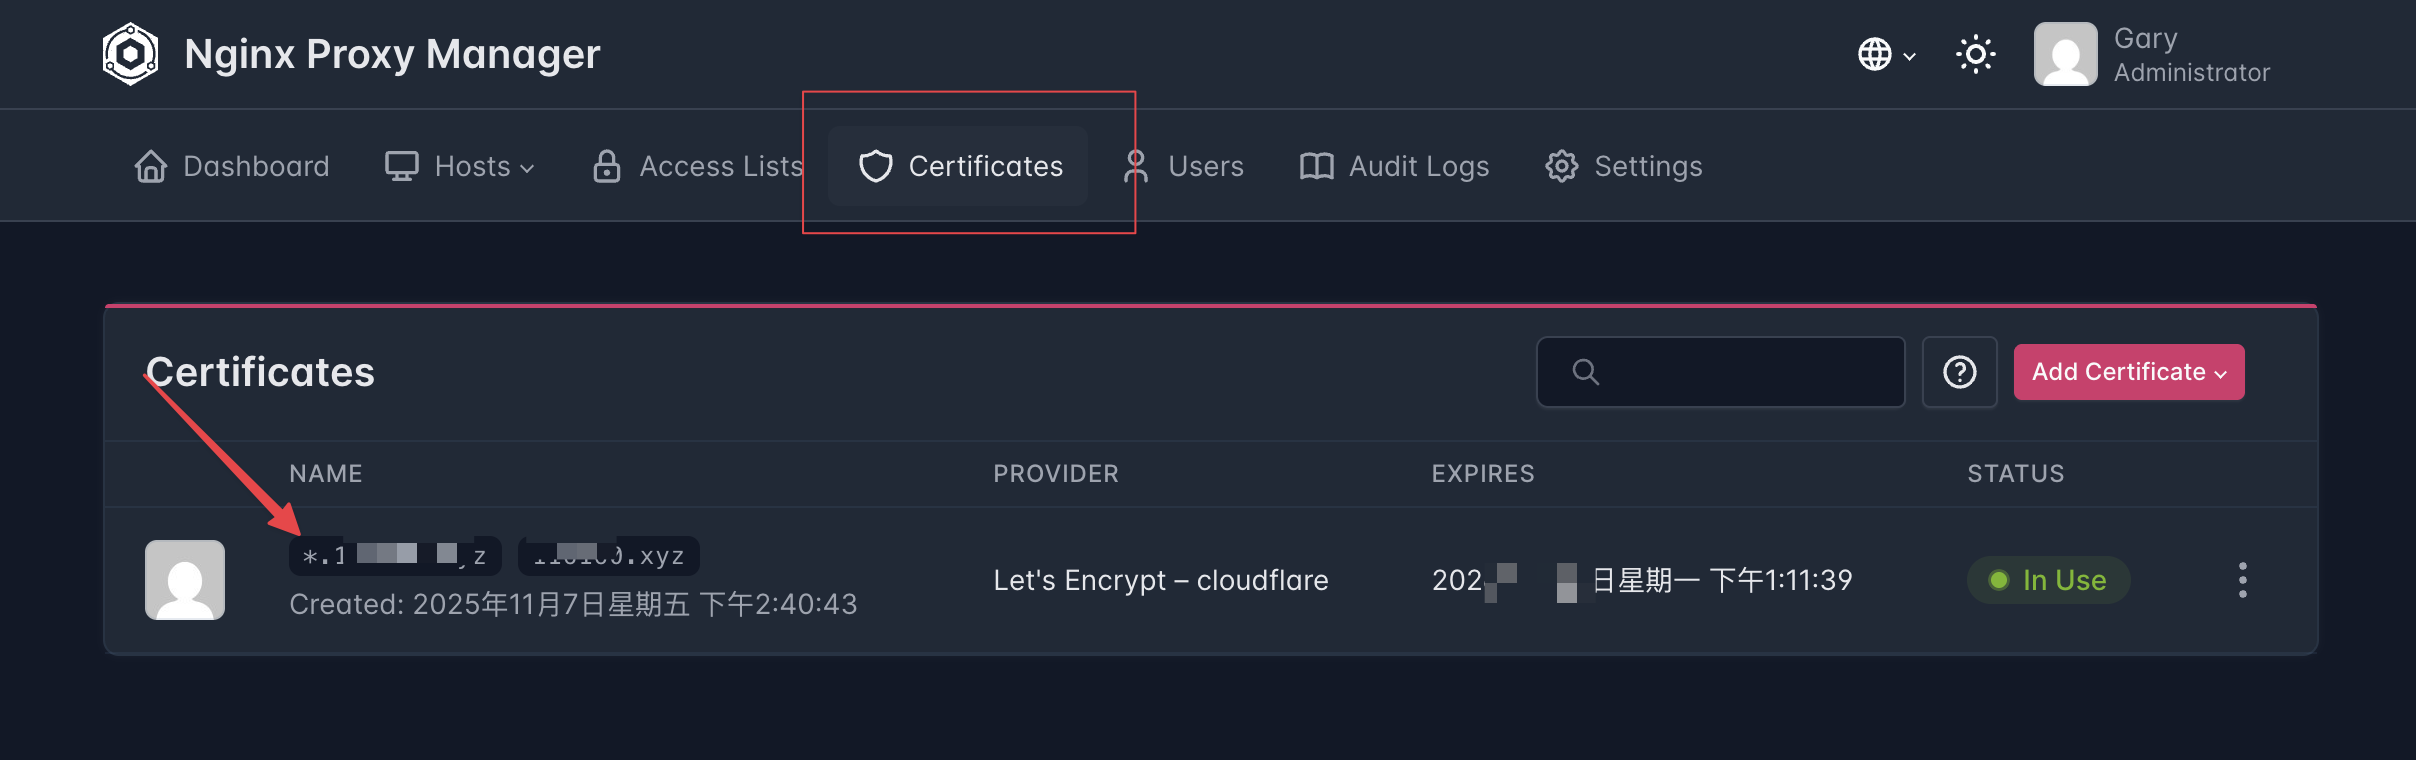Select the Certificates tab
Image resolution: width=2416 pixels, height=760 pixels.
(959, 166)
